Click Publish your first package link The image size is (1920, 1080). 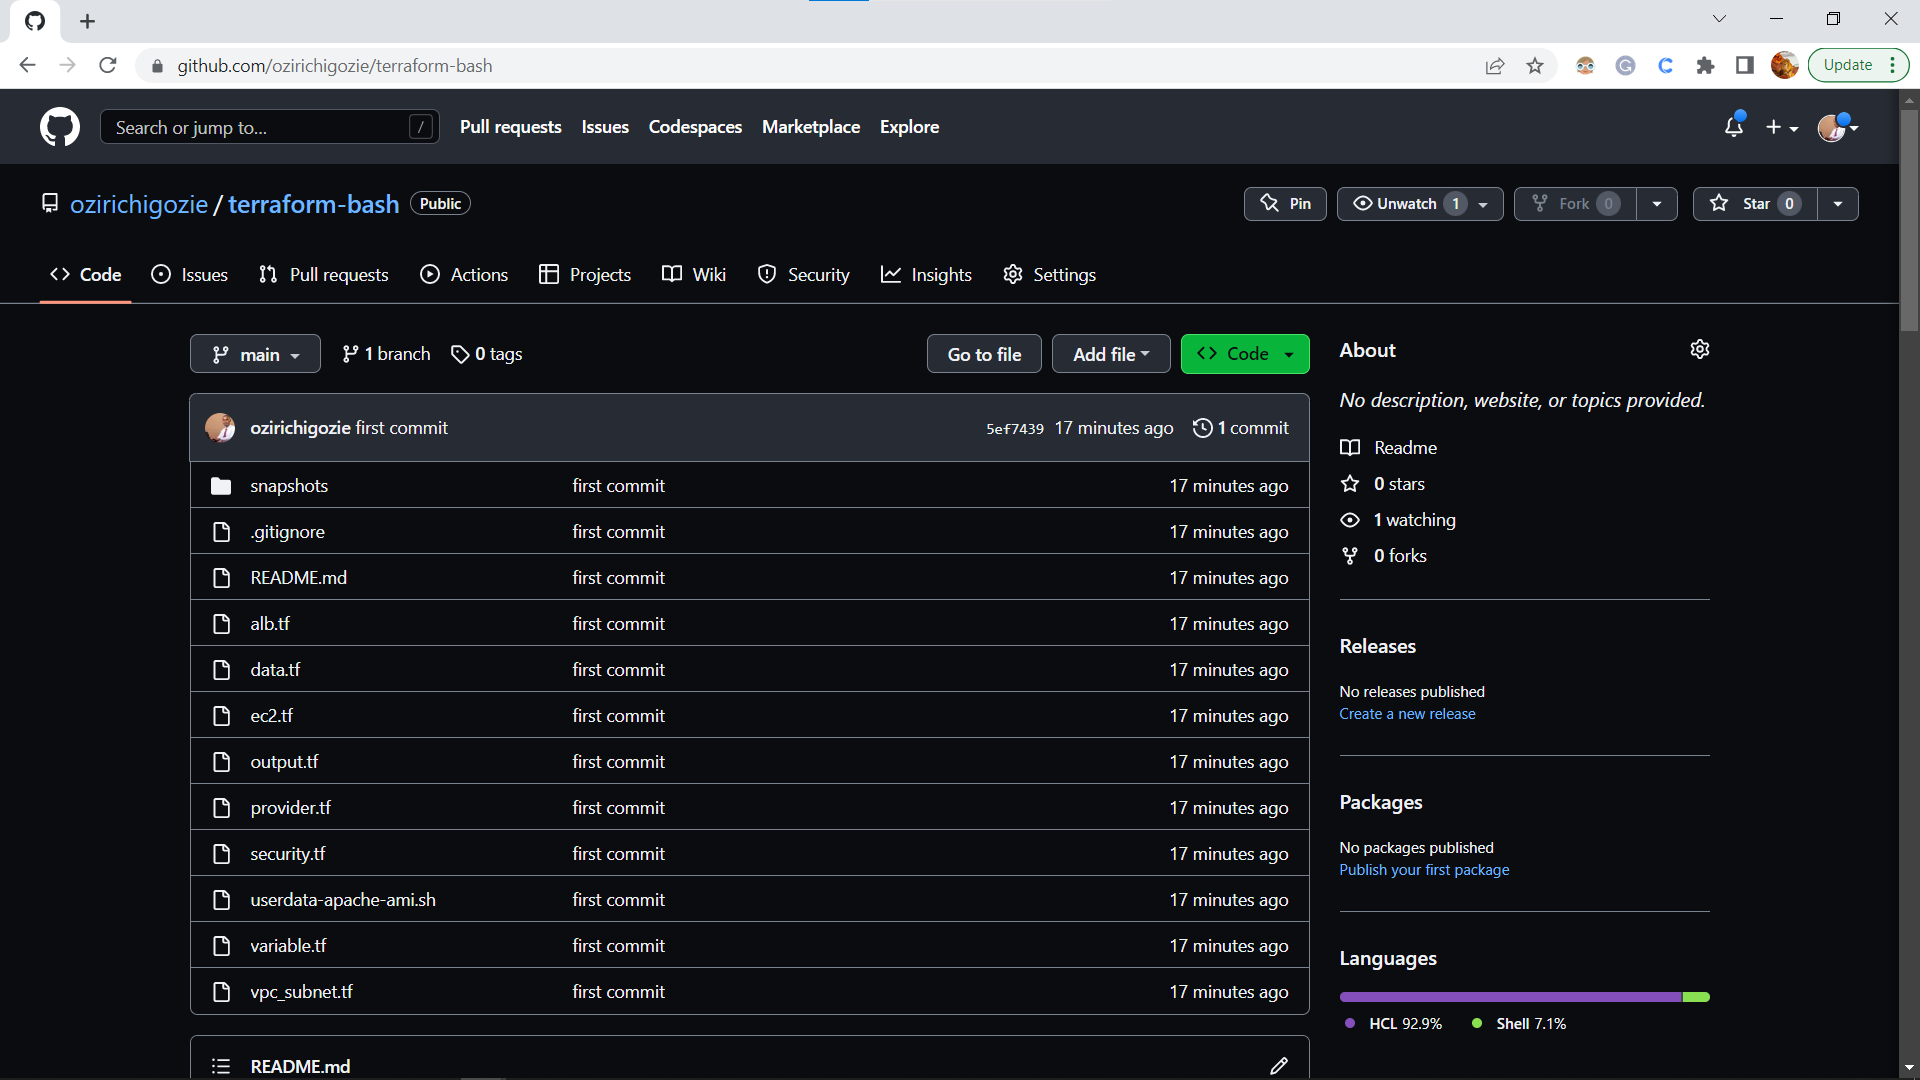(1424, 870)
